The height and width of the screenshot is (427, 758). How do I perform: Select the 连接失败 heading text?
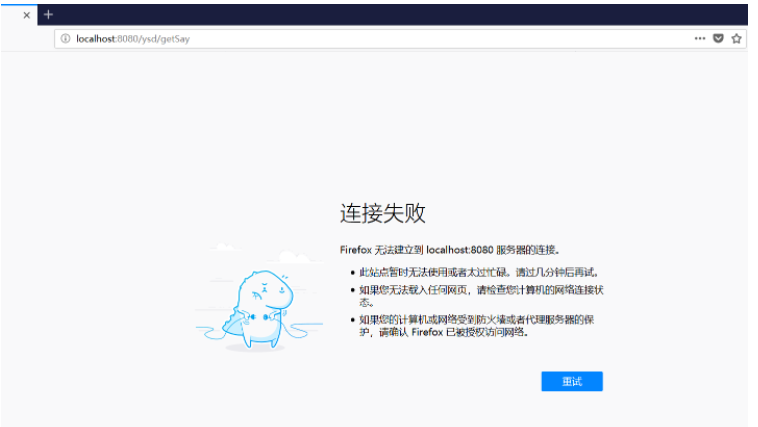(x=382, y=213)
